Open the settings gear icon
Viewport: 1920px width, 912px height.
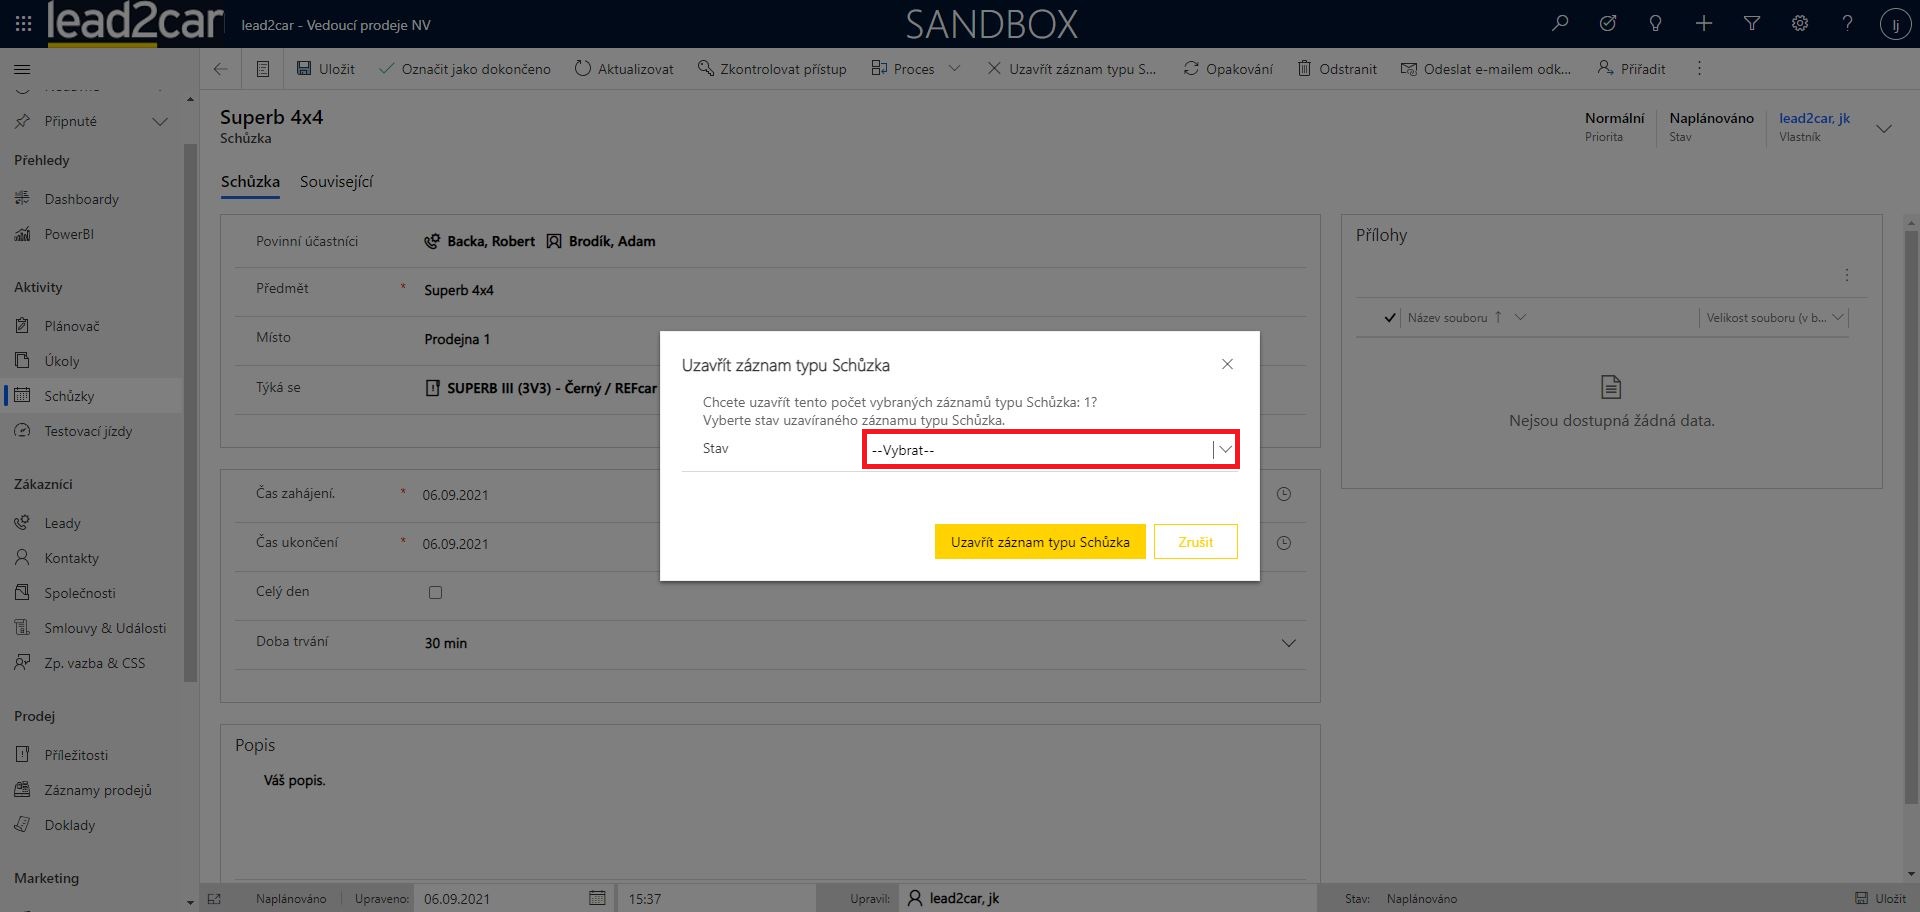pyautogui.click(x=1800, y=23)
